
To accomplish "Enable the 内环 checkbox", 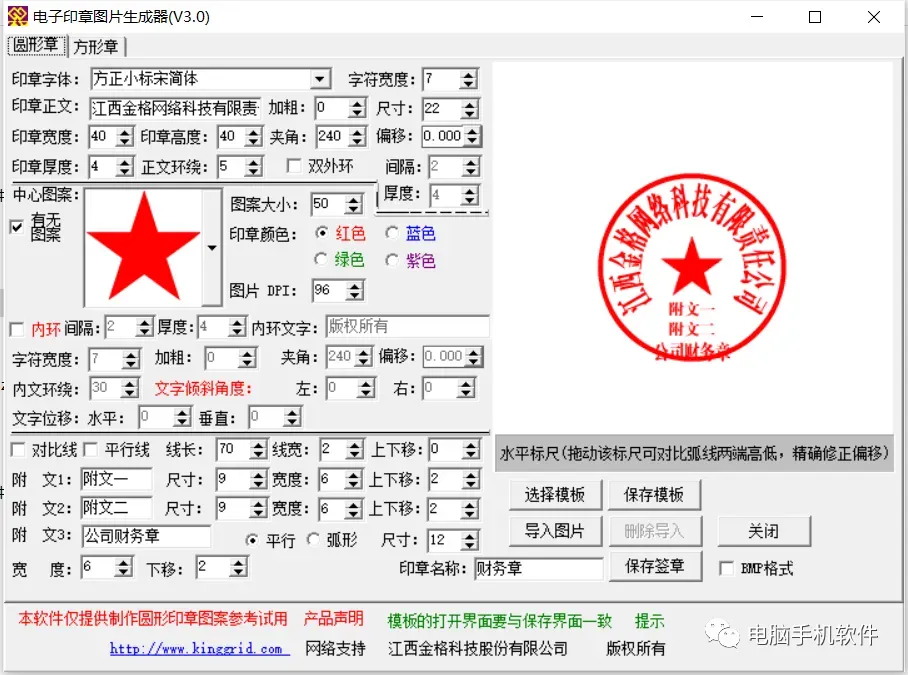I will point(17,329).
